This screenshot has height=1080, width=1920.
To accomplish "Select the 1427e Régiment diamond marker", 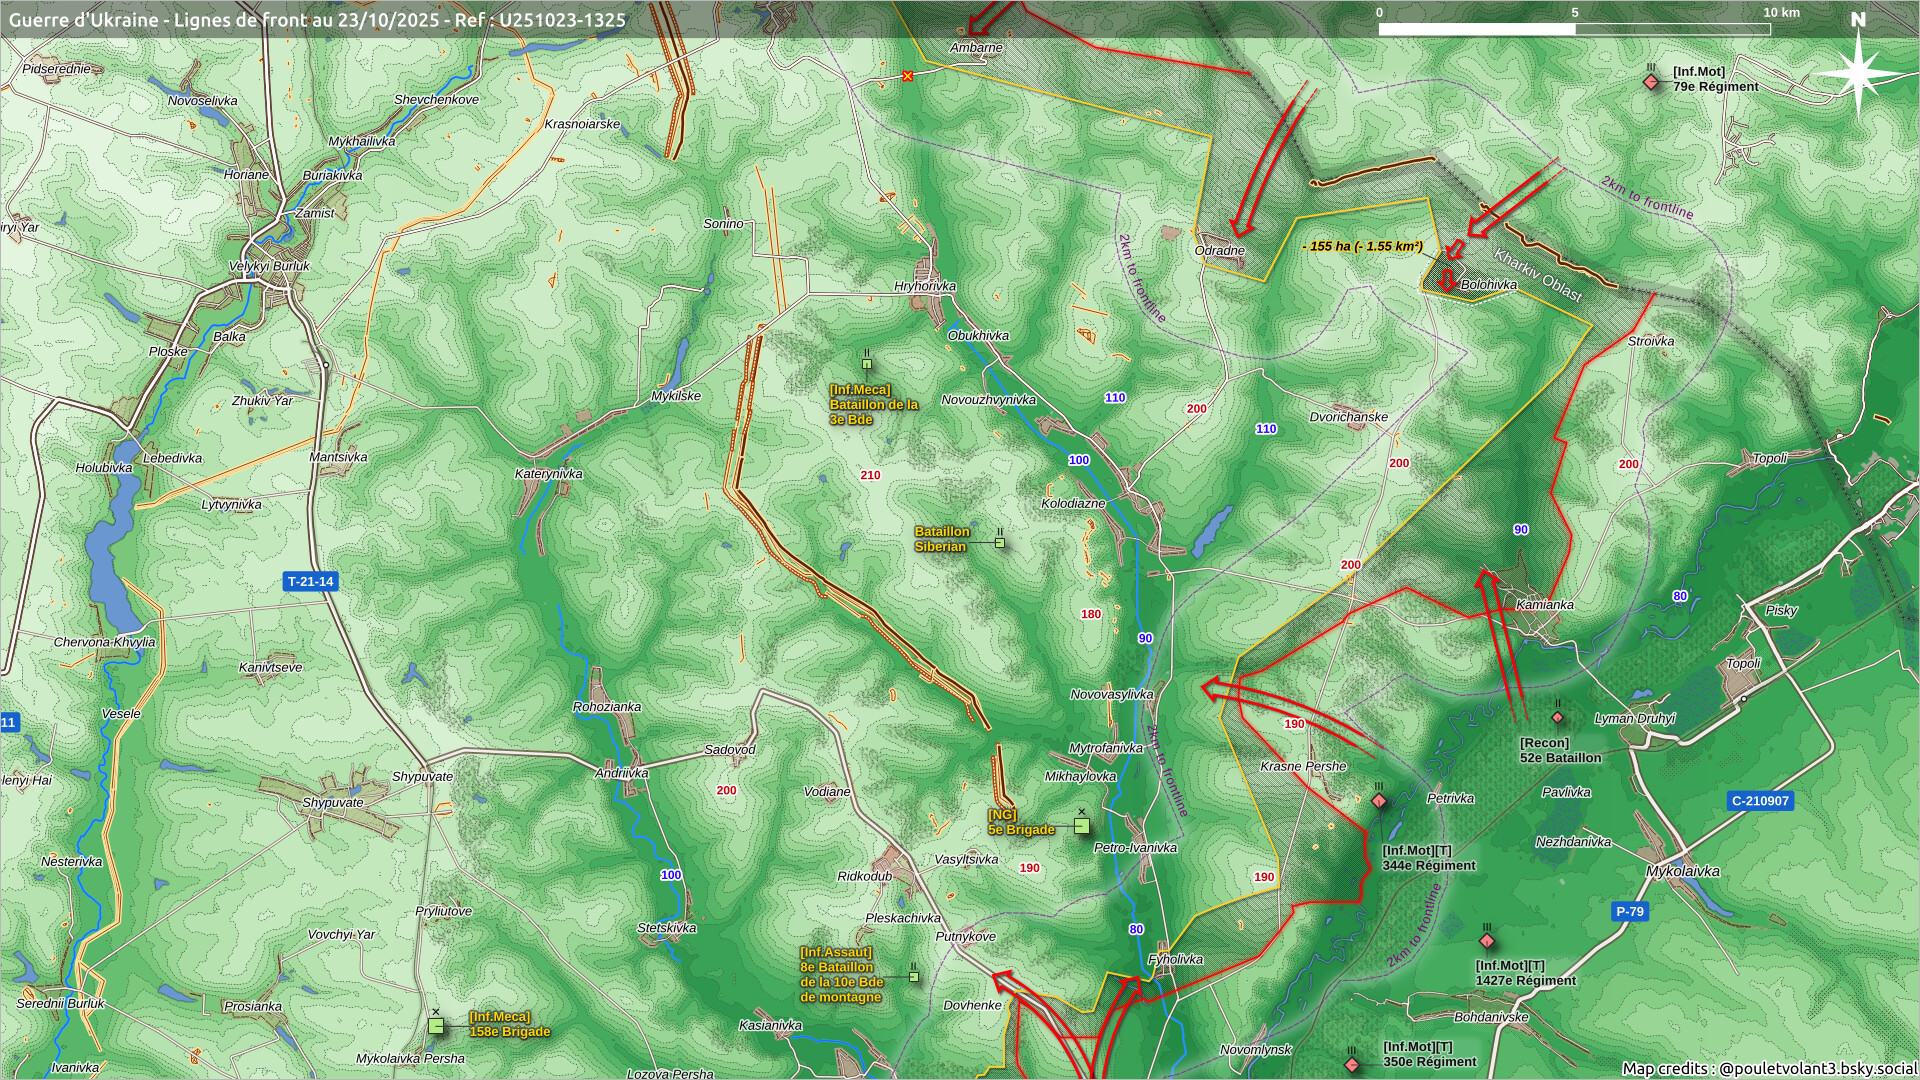I will pos(1487,941).
